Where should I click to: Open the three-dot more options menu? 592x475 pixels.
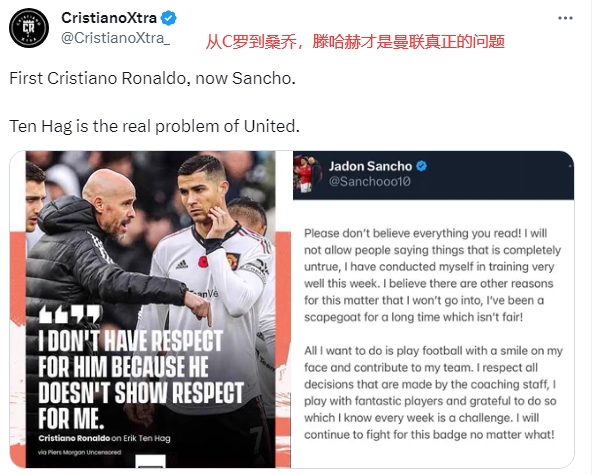click(x=565, y=18)
